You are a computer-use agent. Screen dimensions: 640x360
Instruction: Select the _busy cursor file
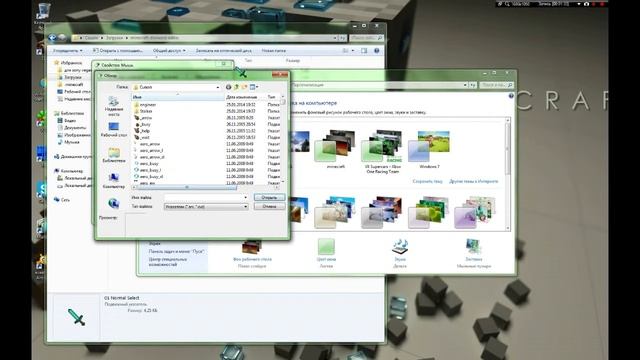(x=142, y=124)
